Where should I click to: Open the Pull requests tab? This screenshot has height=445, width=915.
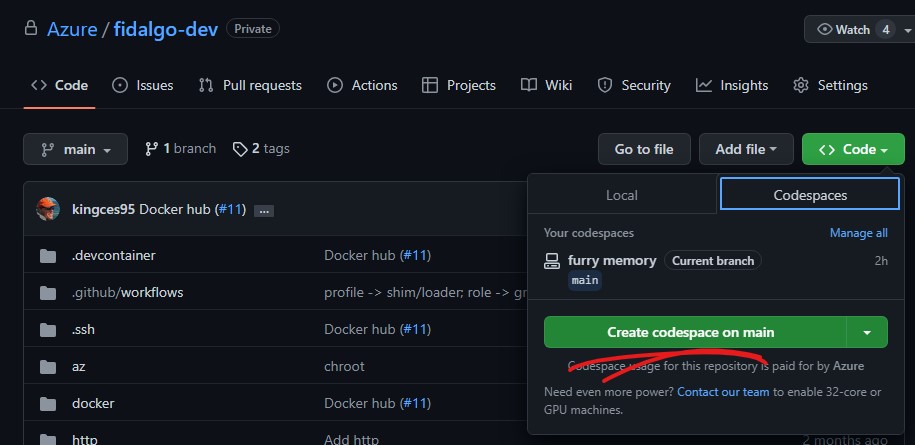(x=250, y=85)
